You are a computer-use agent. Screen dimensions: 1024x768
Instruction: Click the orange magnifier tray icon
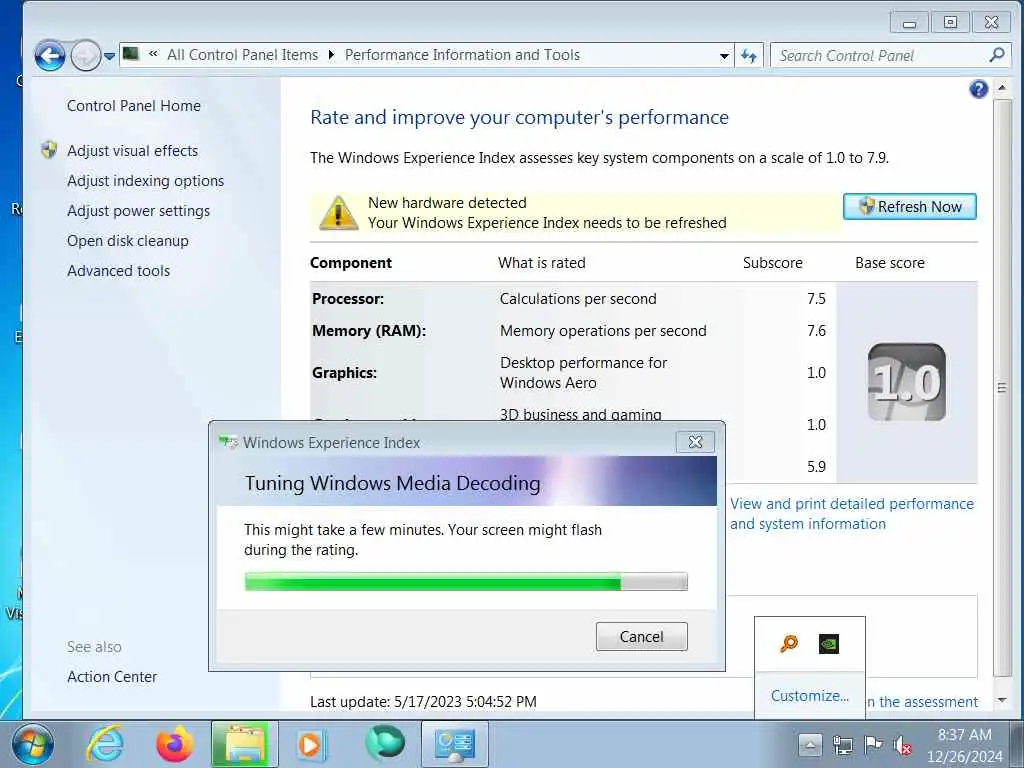coord(789,644)
